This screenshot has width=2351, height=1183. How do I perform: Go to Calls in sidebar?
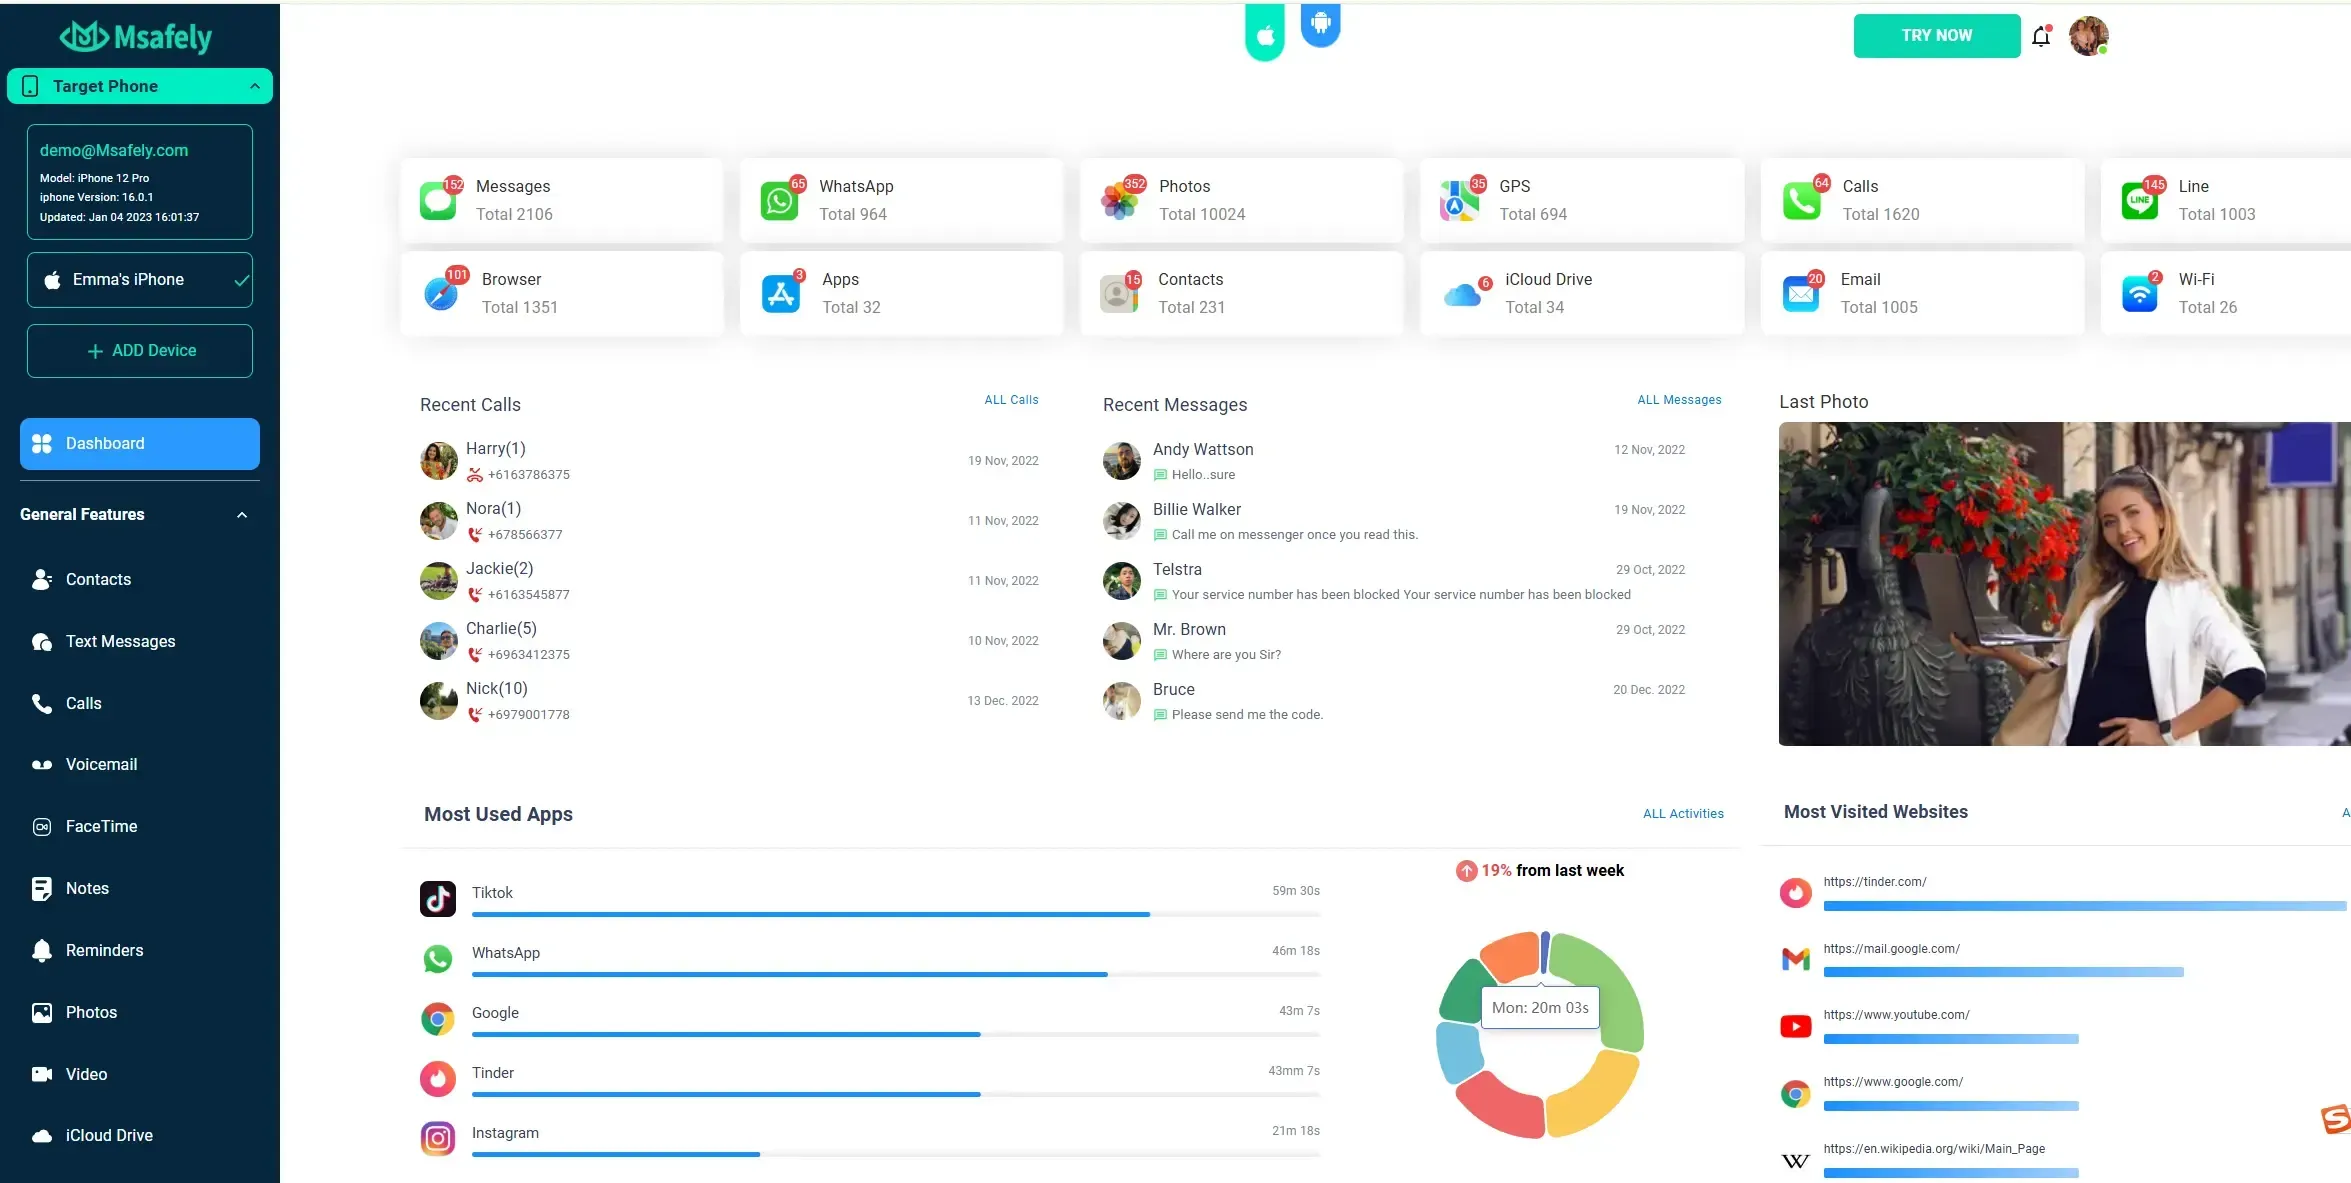click(83, 704)
